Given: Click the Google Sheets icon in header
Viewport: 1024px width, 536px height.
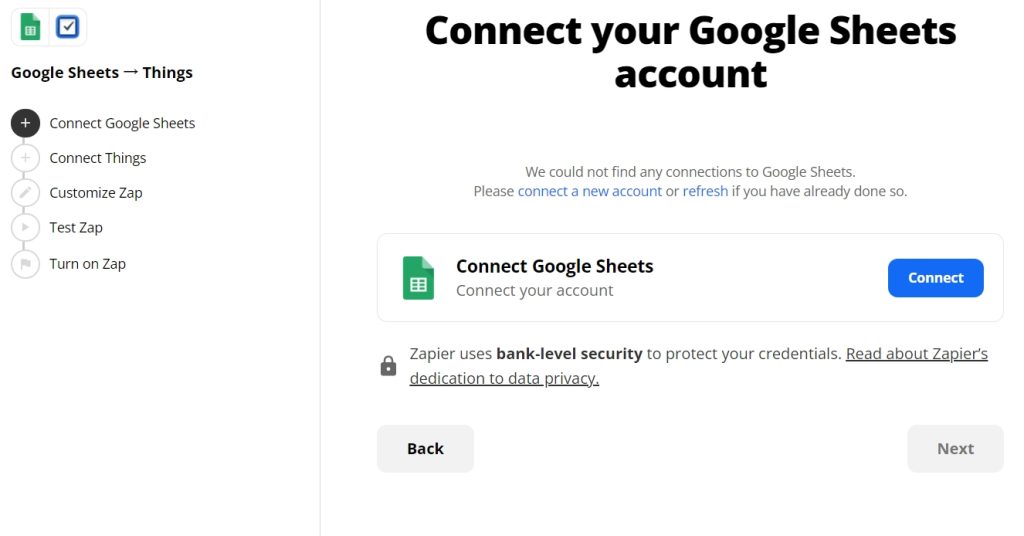Looking at the screenshot, I should pyautogui.click(x=30, y=27).
